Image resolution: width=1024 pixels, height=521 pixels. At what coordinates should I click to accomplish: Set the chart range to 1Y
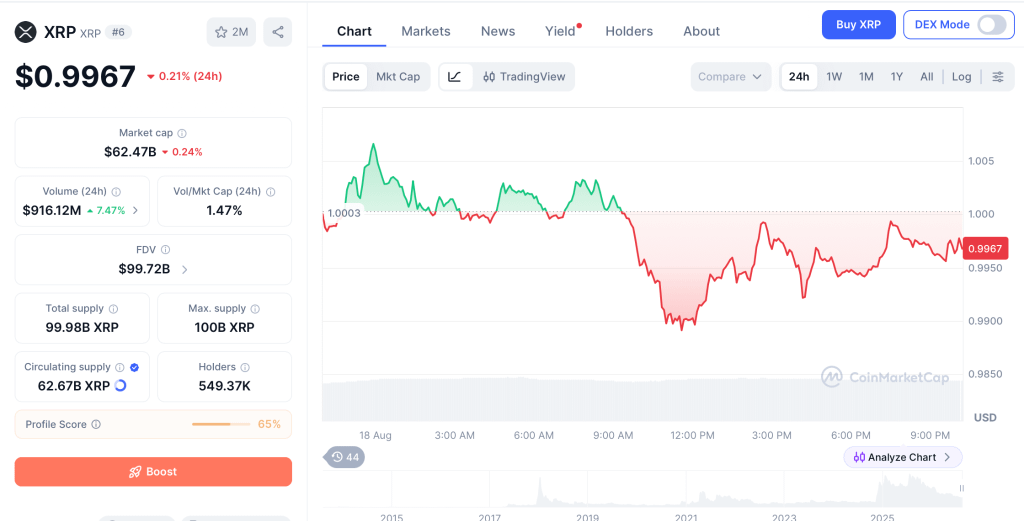(897, 77)
